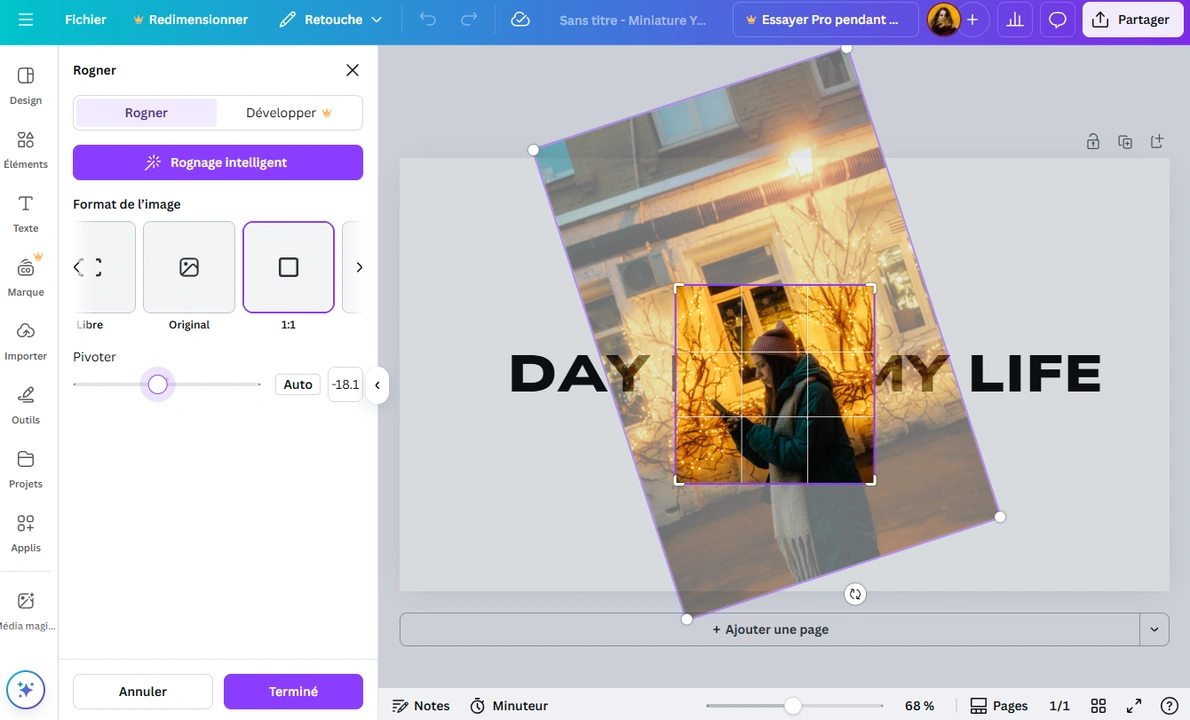Viewport: 1190px width, 720px height.
Task: Select the Rogner tab
Action: (146, 112)
